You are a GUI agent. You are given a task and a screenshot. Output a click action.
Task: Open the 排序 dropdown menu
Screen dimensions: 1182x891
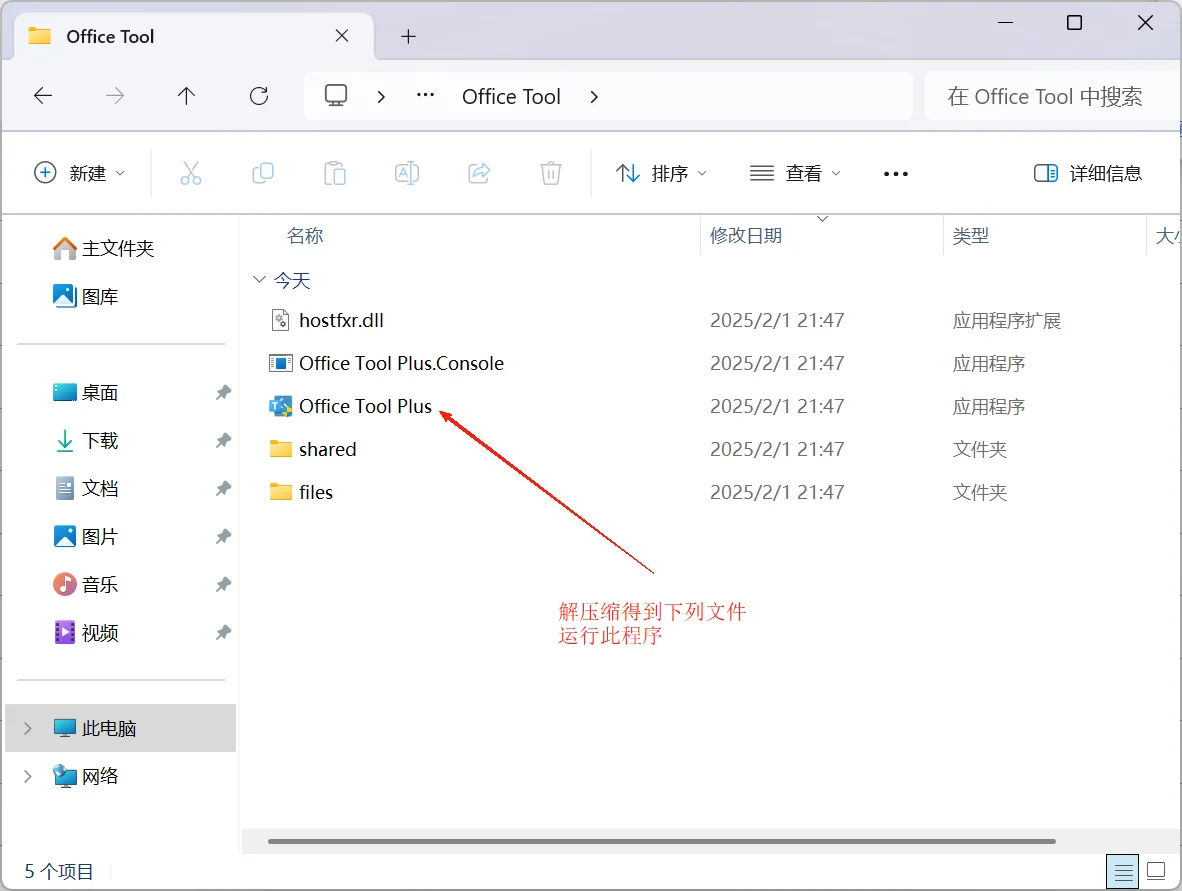click(662, 172)
